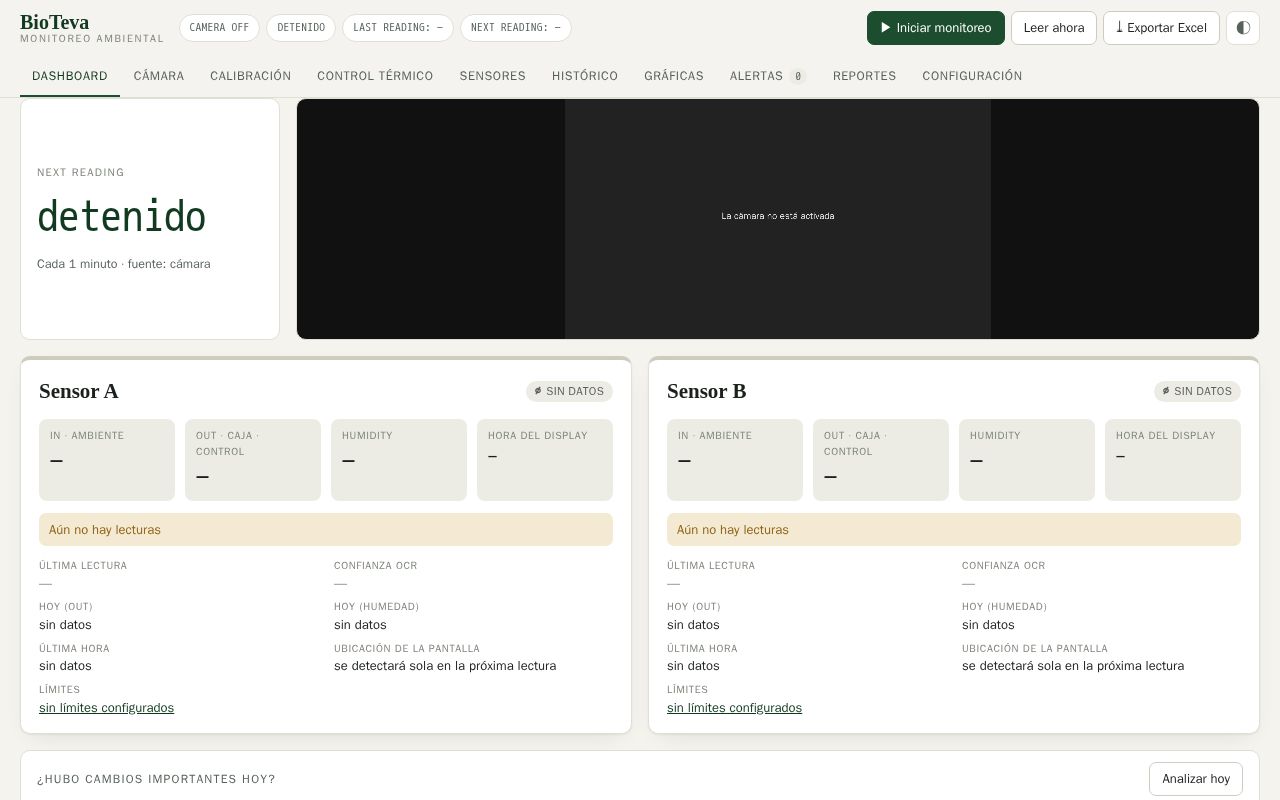Screen dimensions: 1280x800
Task: Export data with Exportar Excel
Action: tap(1161, 28)
